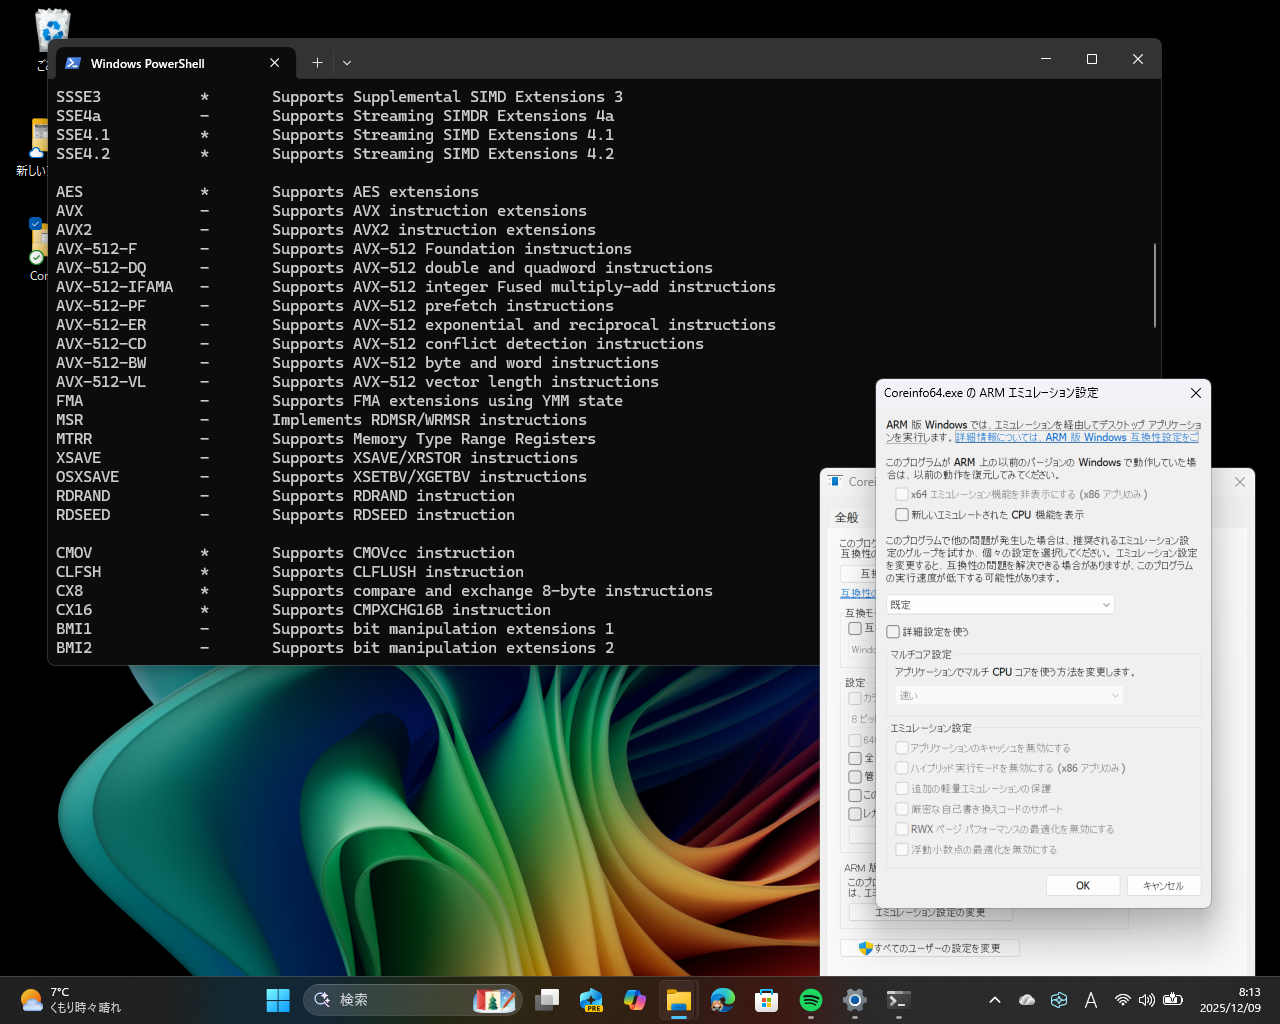Click OK in the ARM emulation dialog
Screen dimensions: 1280x1024
pyautogui.click(x=1083, y=885)
